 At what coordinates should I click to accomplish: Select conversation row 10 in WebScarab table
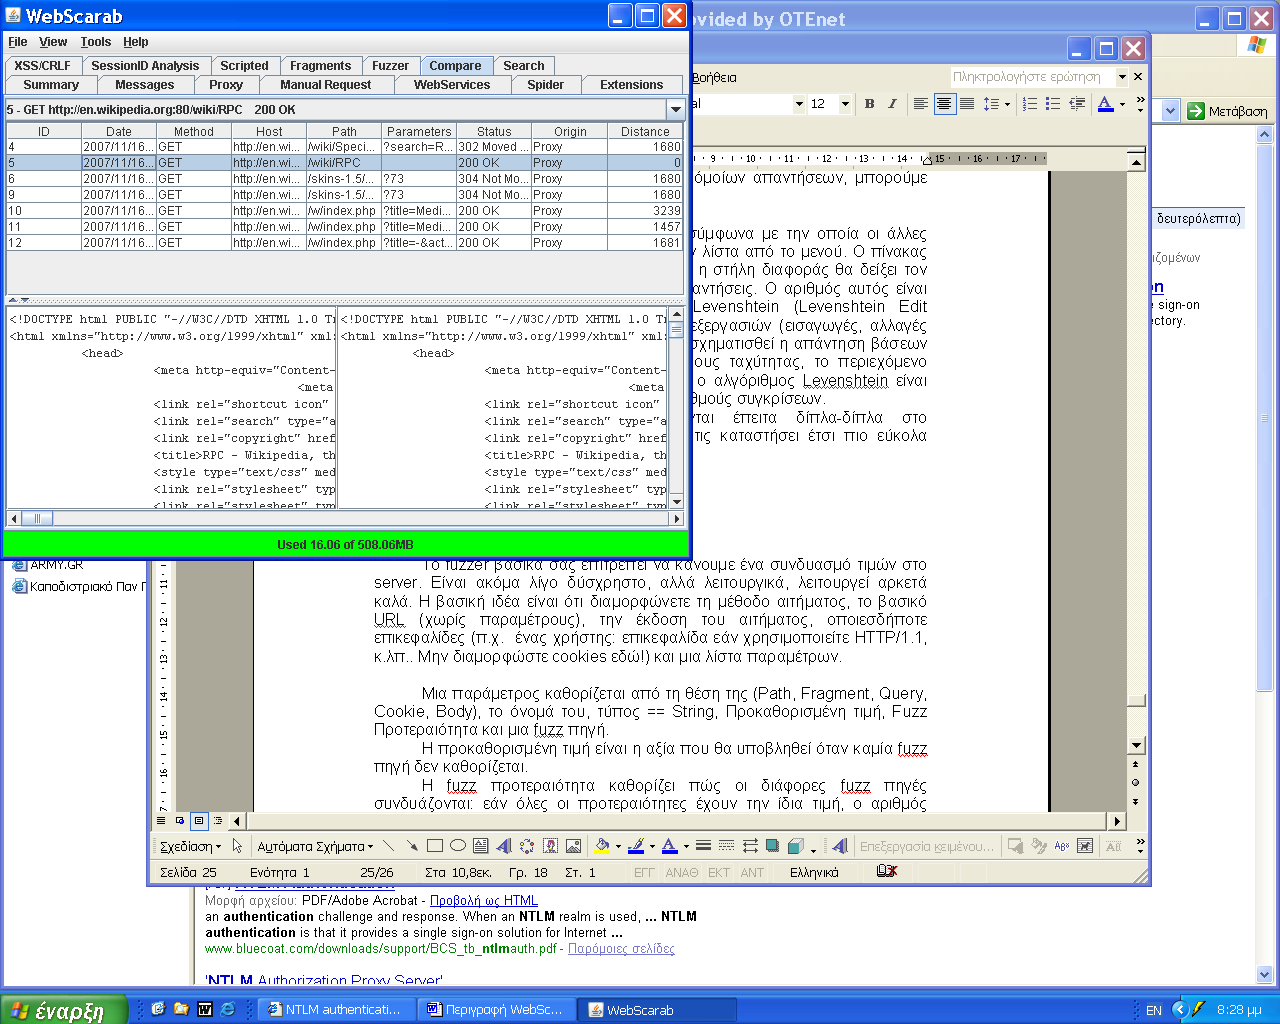click(x=344, y=211)
